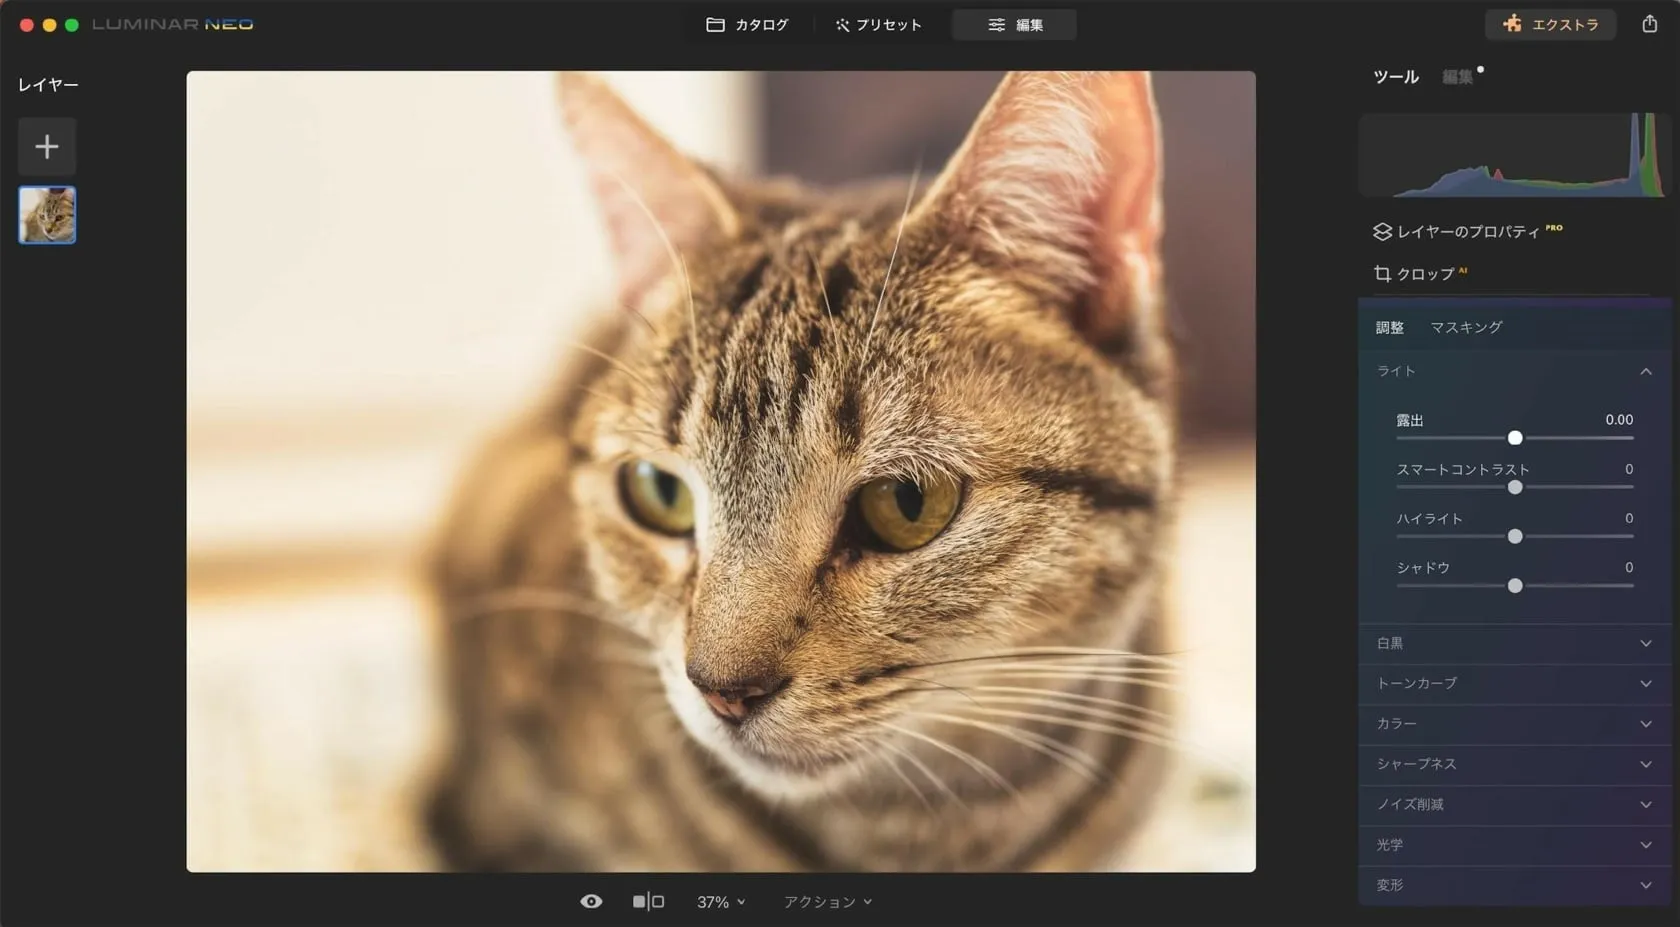Open the カタログ catalog tab

[x=748, y=24]
